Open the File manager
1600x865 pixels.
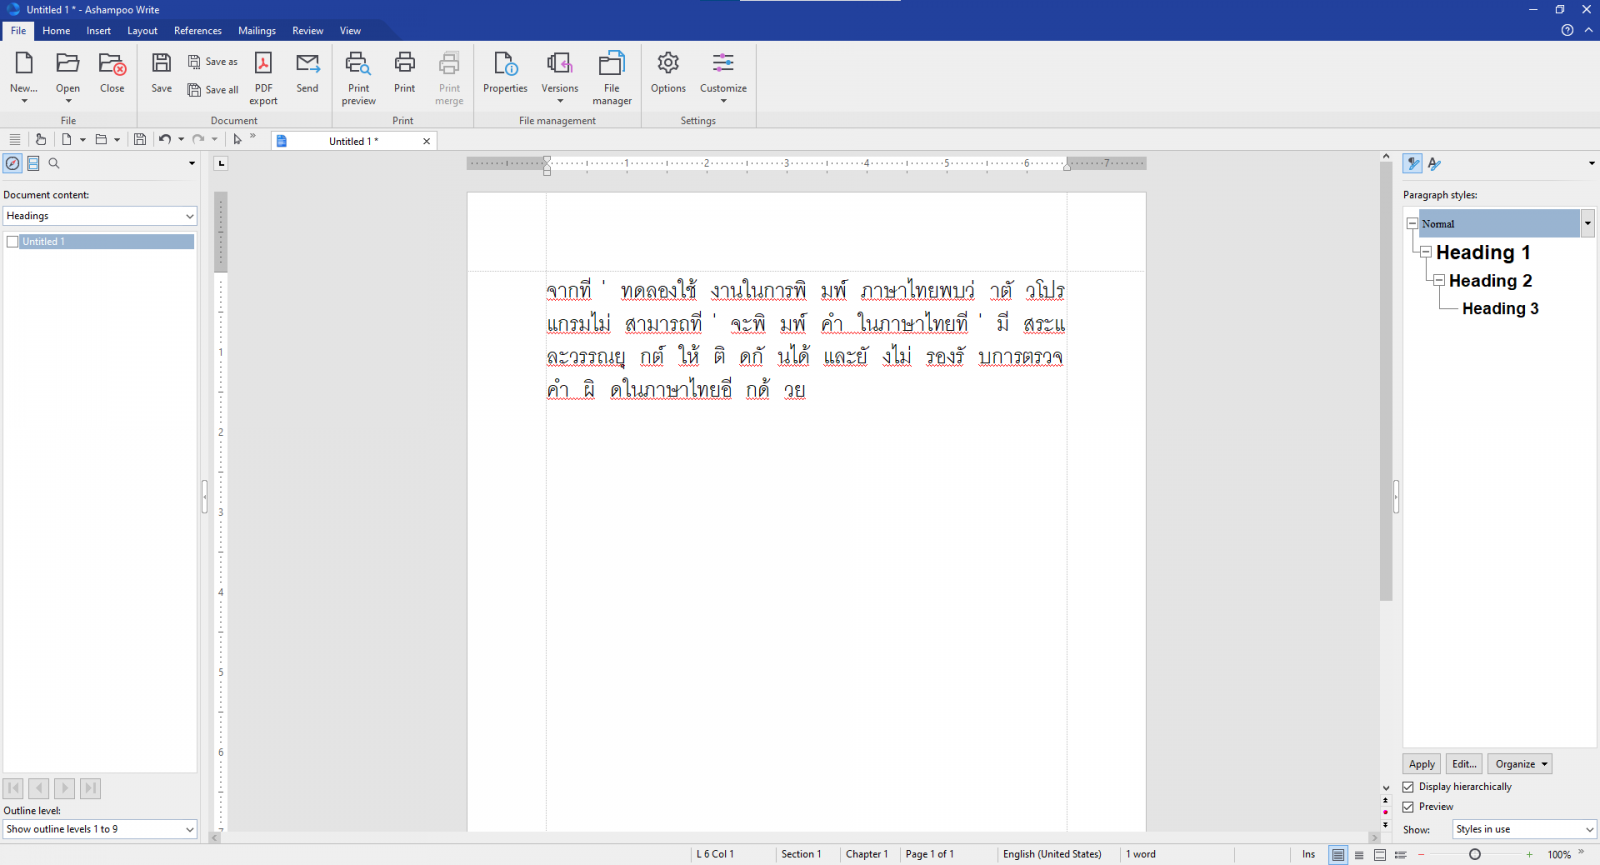tap(611, 65)
